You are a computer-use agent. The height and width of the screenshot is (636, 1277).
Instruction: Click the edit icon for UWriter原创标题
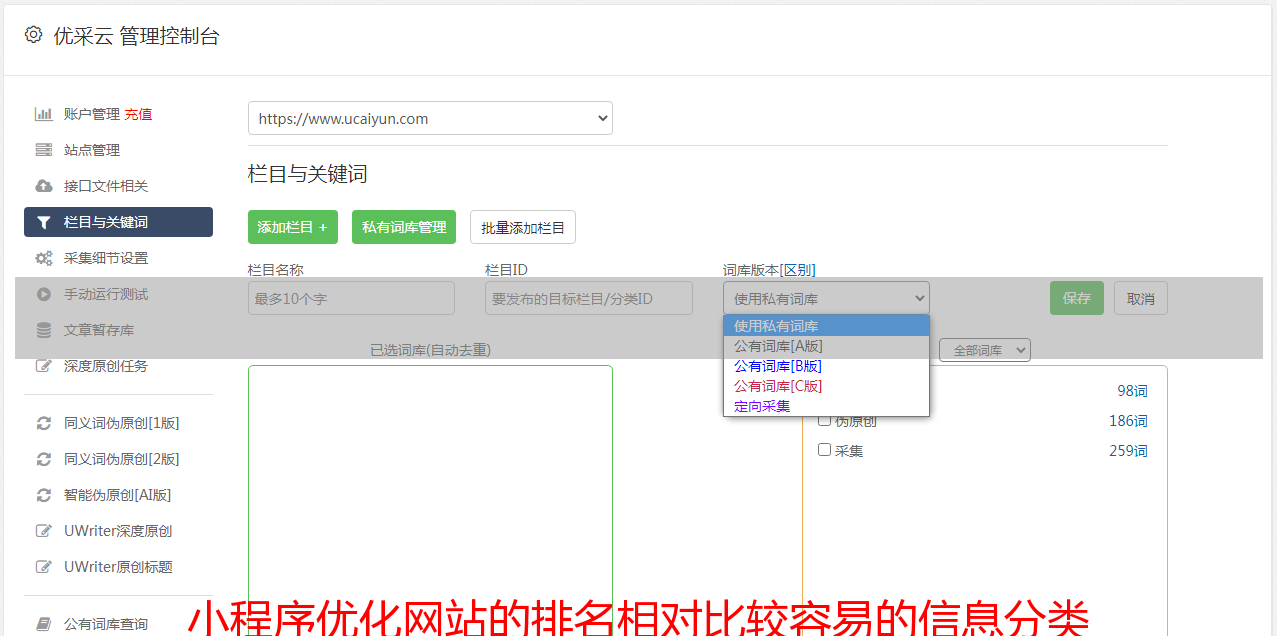(44, 567)
